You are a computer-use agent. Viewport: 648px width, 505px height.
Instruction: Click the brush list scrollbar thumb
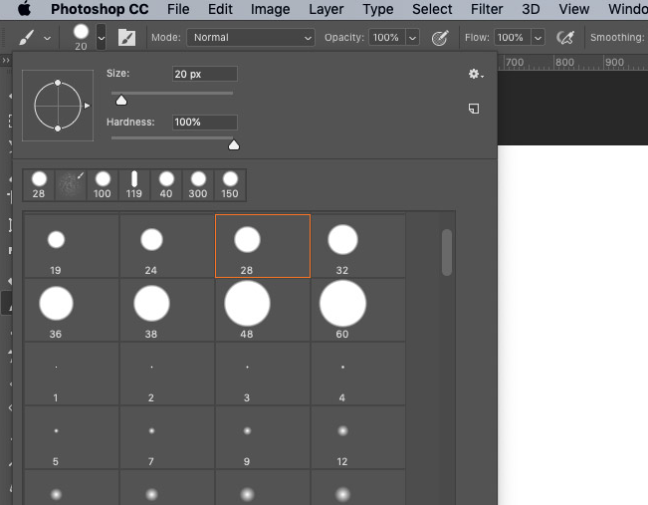447,252
